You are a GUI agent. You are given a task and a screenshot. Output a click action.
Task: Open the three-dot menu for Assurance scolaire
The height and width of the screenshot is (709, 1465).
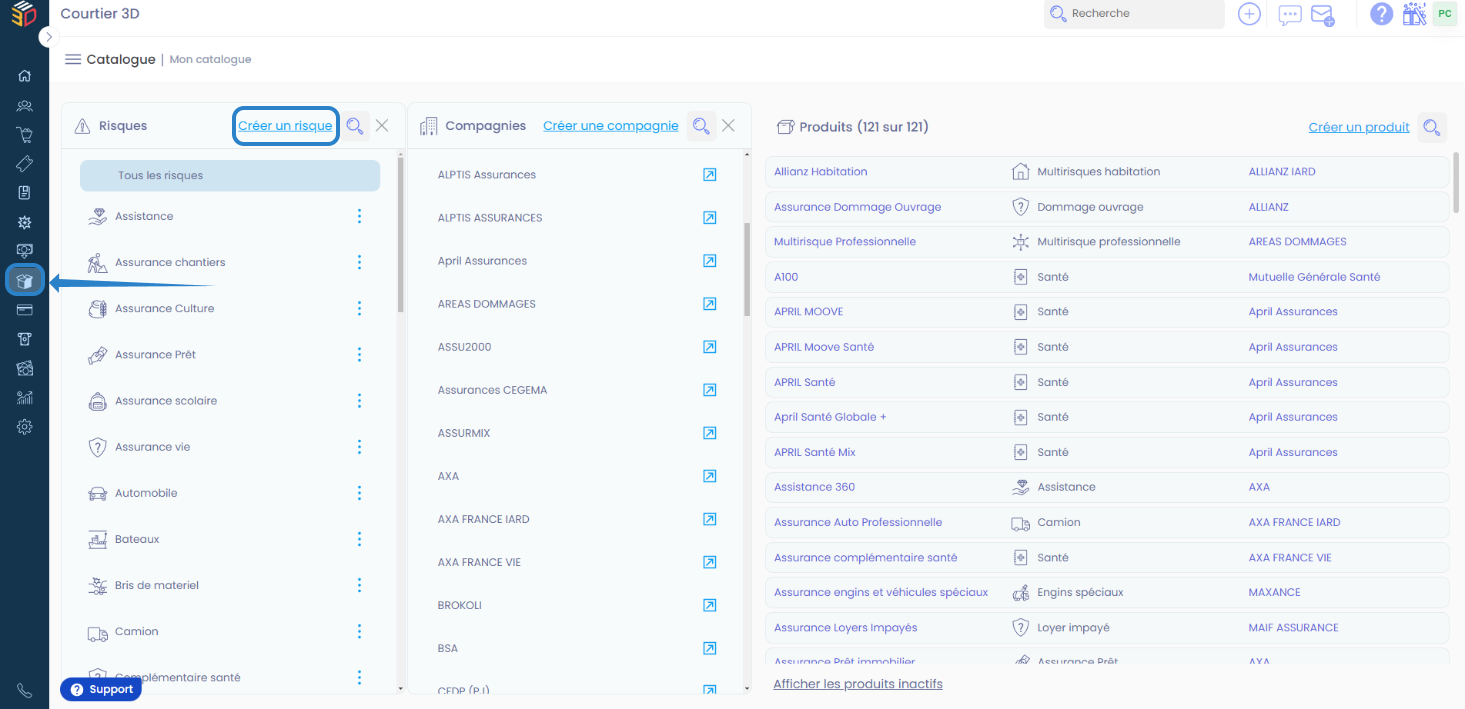pyautogui.click(x=360, y=400)
